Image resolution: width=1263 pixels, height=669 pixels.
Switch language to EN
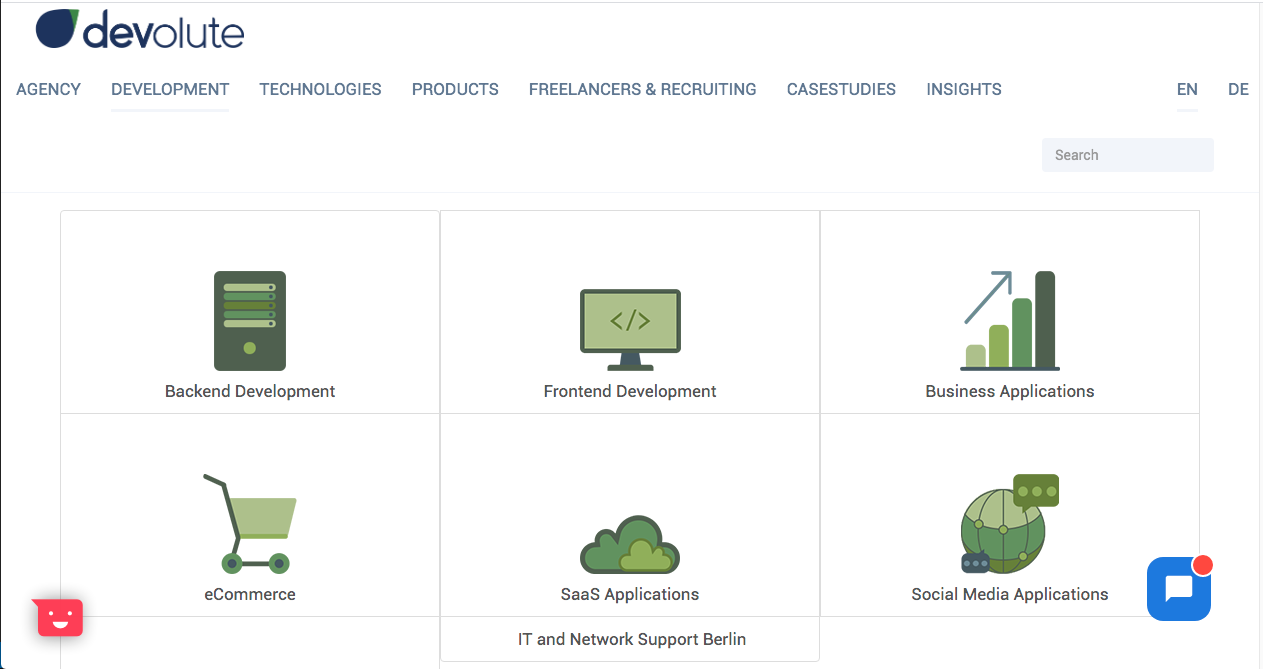point(1187,89)
